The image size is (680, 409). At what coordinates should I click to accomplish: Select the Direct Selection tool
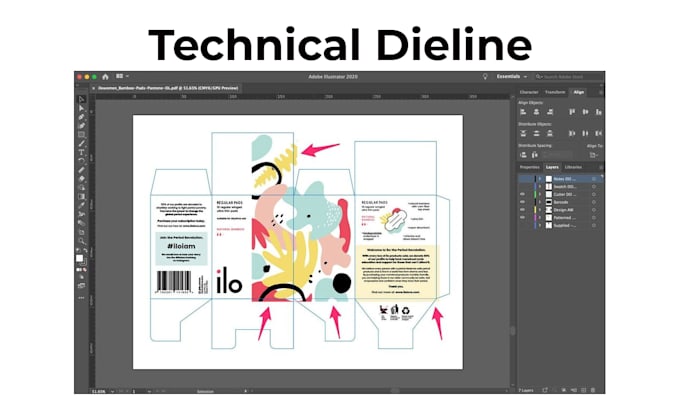[x=81, y=108]
